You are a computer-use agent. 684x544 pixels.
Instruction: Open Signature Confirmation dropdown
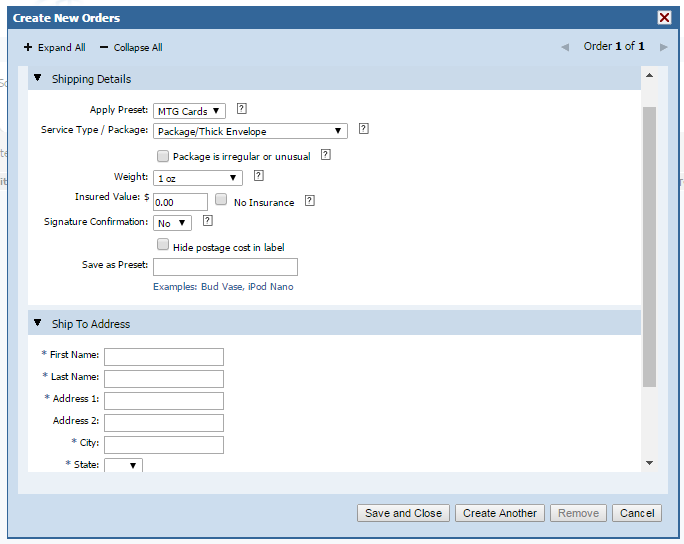172,223
